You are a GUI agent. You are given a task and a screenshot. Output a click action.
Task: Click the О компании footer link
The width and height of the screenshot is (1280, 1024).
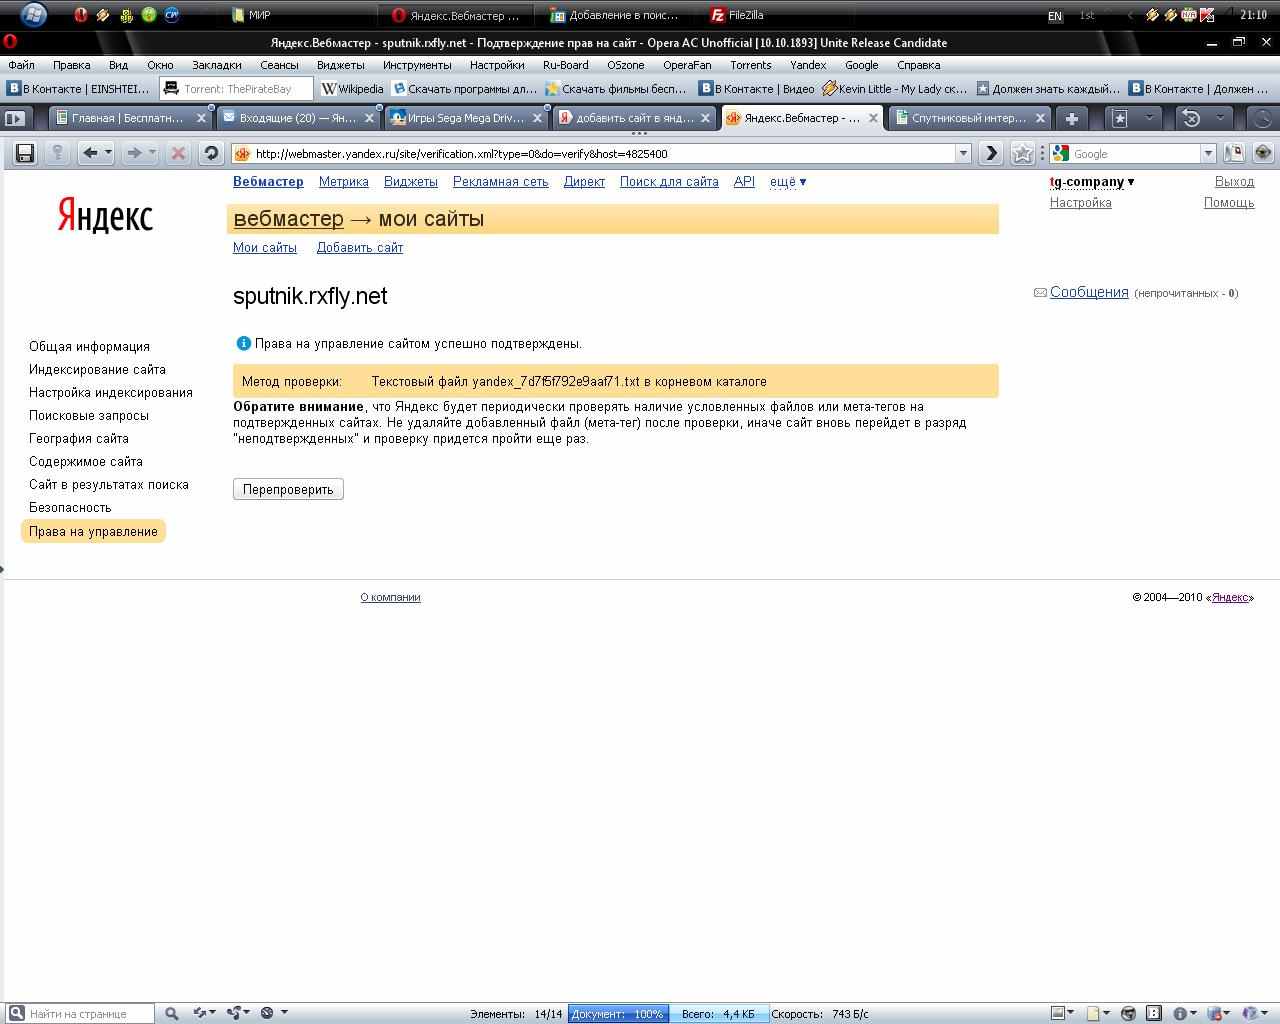click(390, 597)
